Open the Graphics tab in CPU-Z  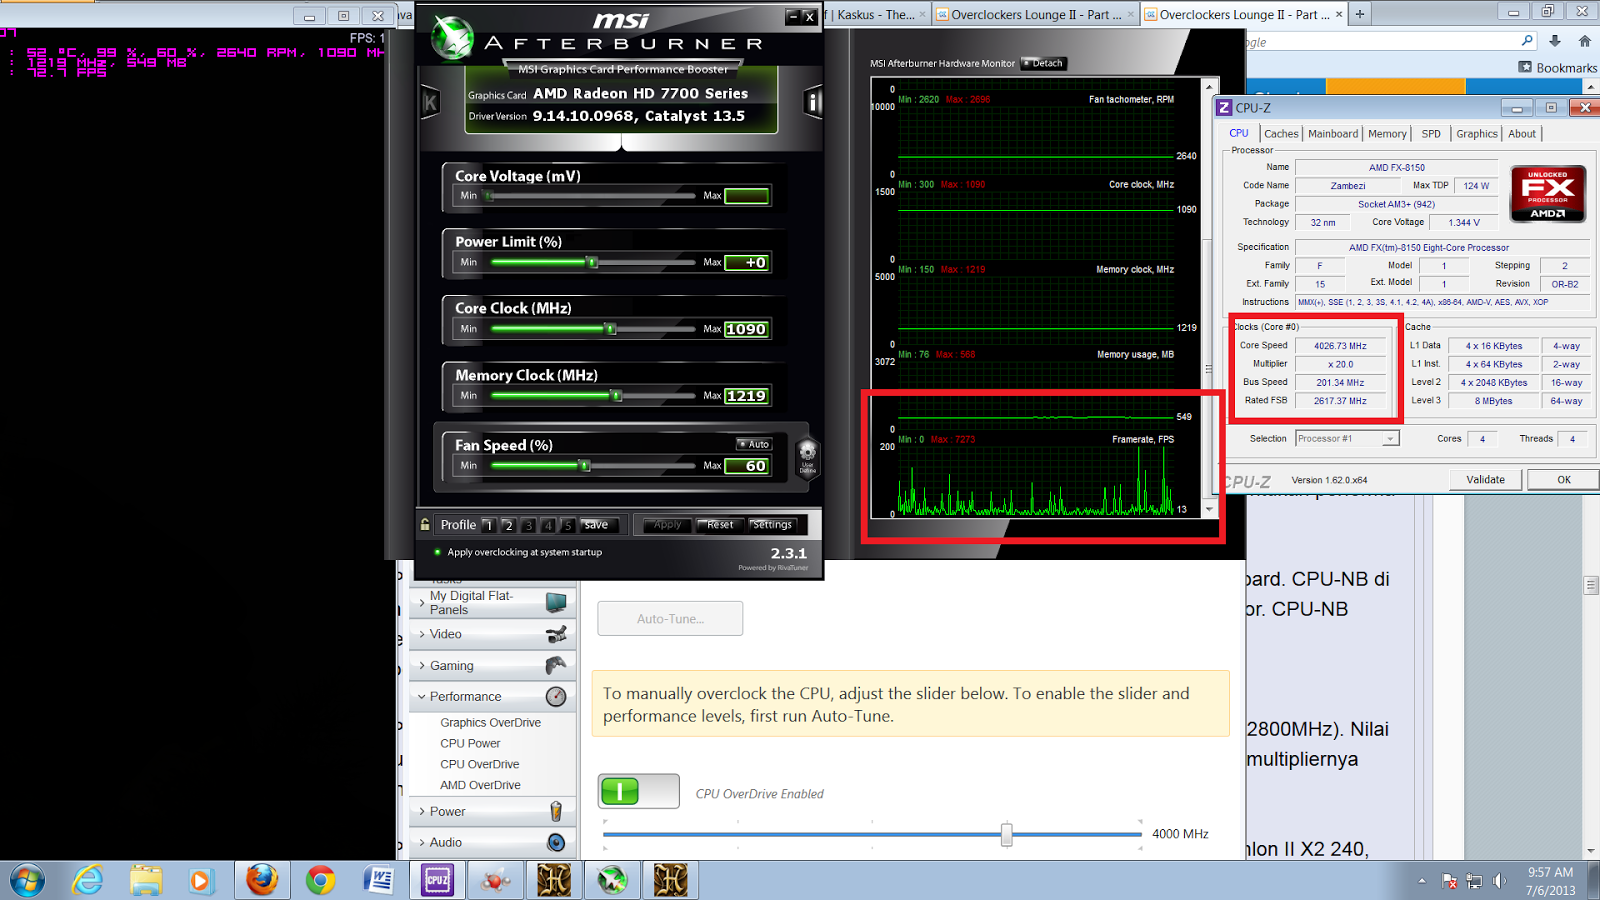[x=1477, y=133]
